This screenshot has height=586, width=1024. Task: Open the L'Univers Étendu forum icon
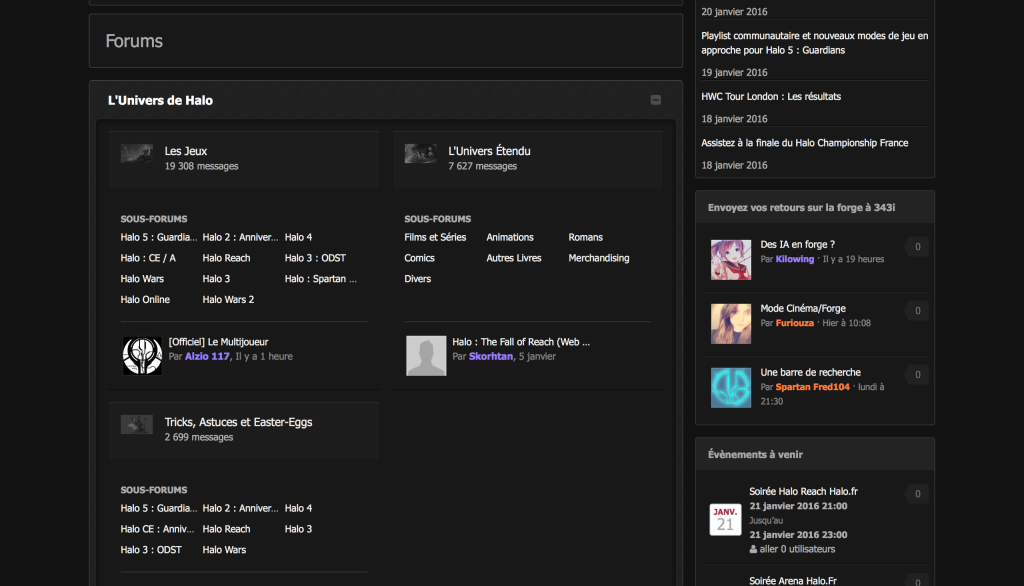[420, 154]
